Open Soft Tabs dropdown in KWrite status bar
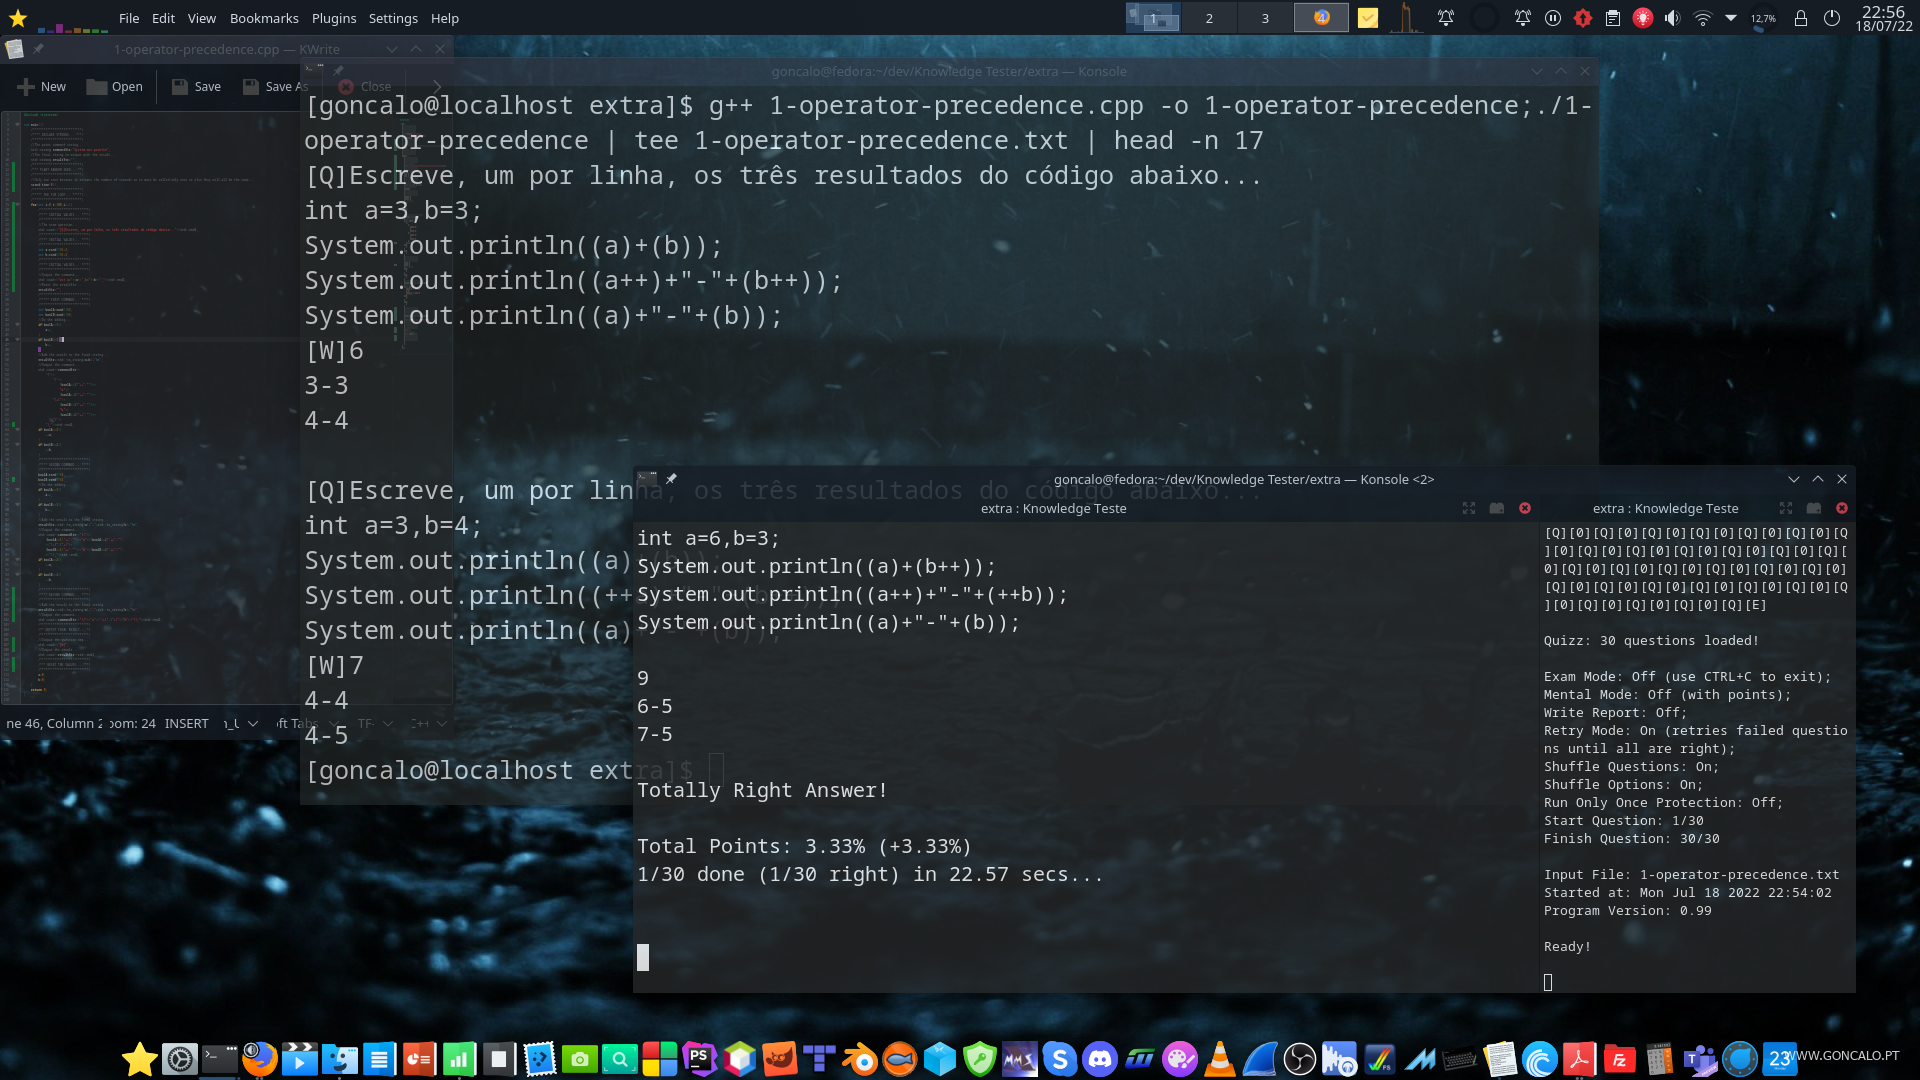The image size is (1920, 1080). tap(307, 723)
